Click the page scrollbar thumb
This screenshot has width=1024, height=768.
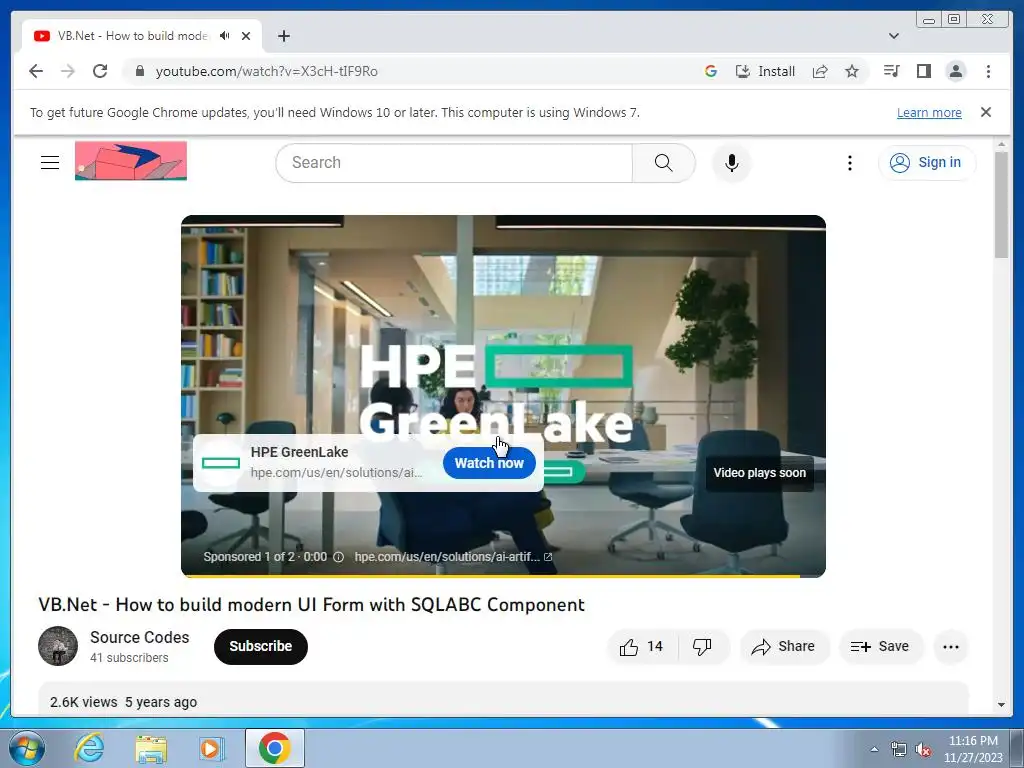point(1001,204)
